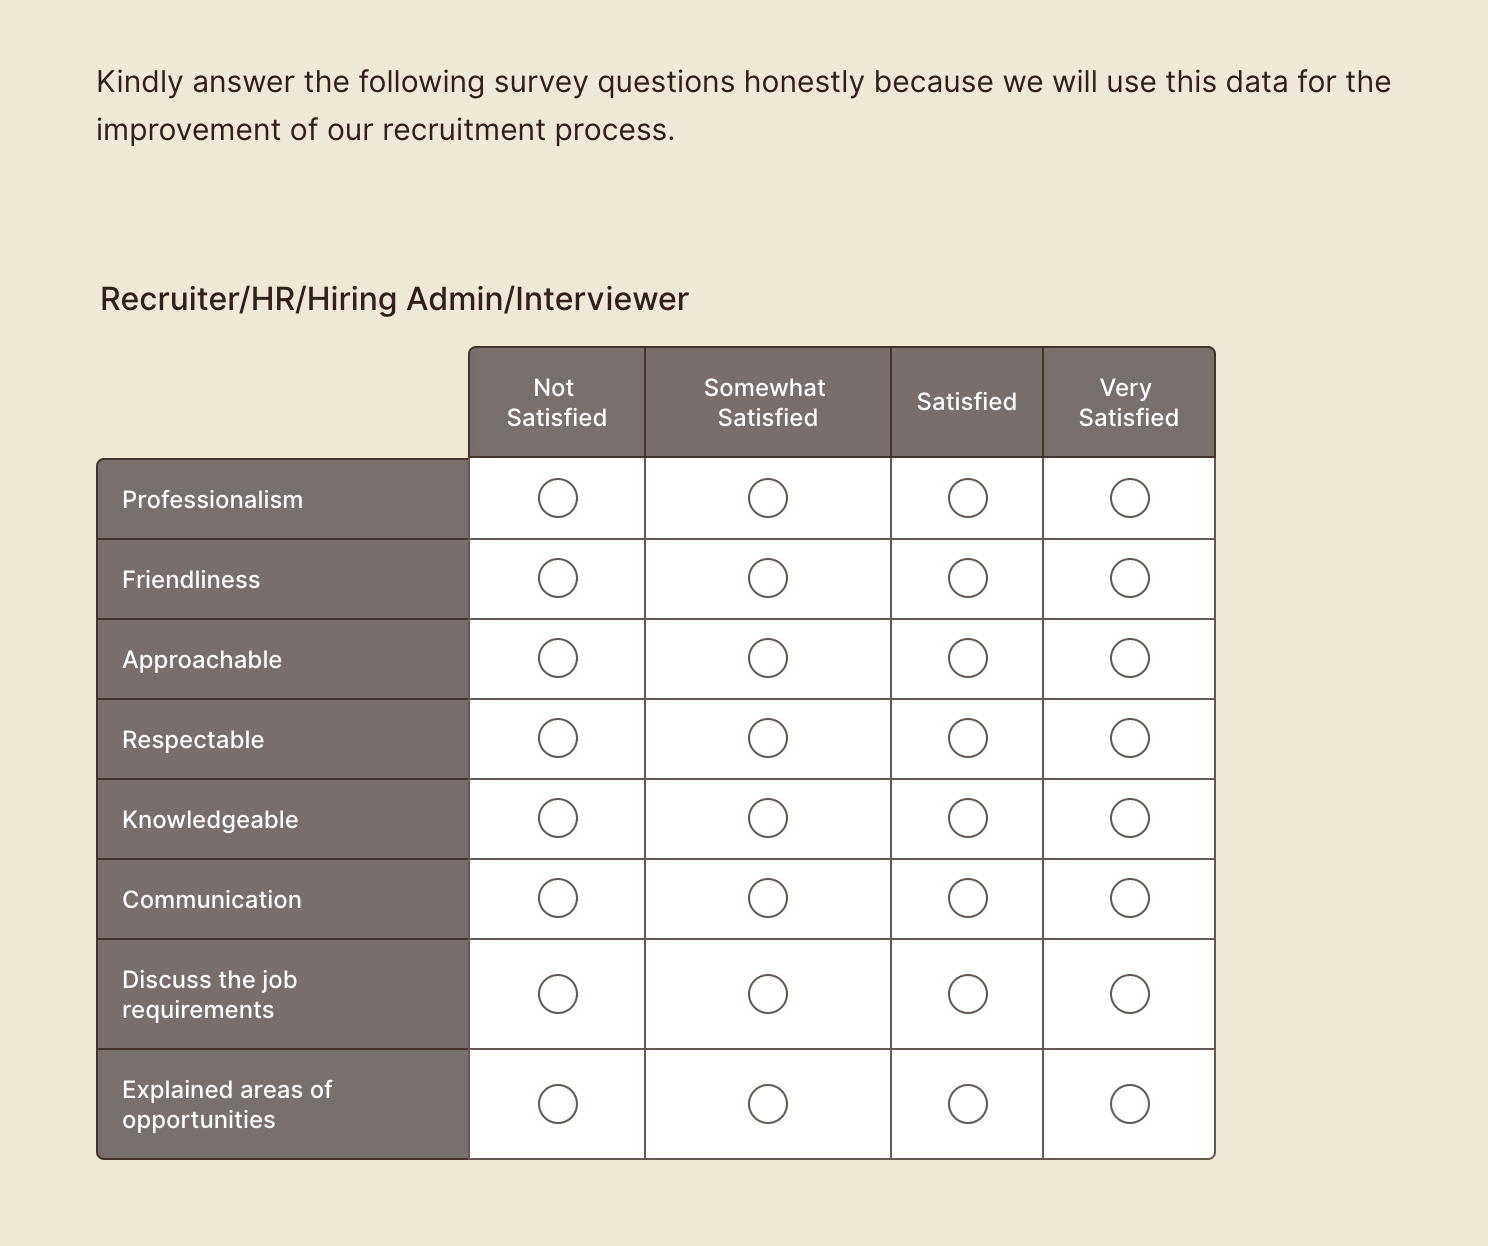Rate Discuss the job requirements Not Satisfied

click(558, 994)
